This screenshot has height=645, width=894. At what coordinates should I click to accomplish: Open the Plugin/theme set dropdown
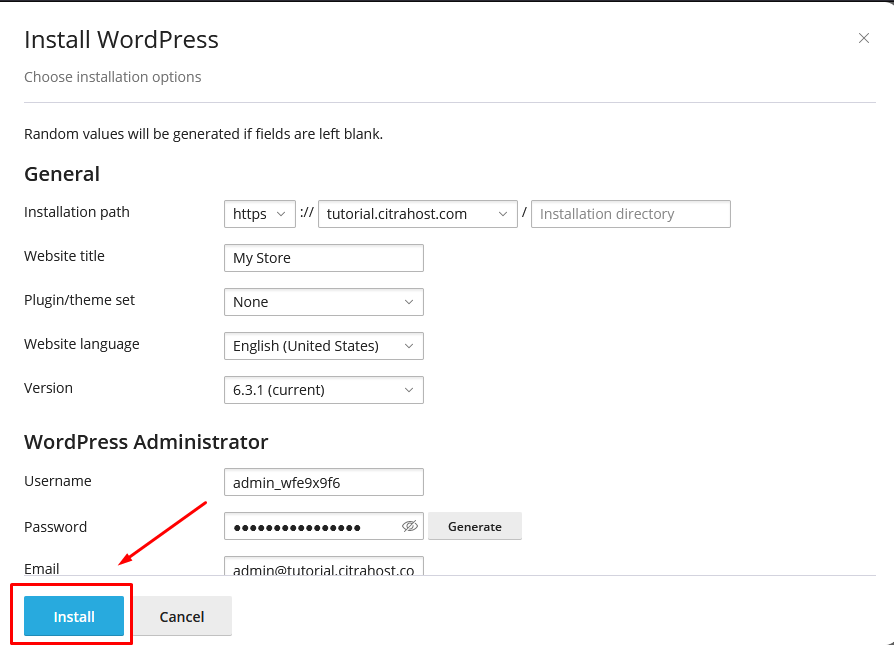(x=323, y=302)
